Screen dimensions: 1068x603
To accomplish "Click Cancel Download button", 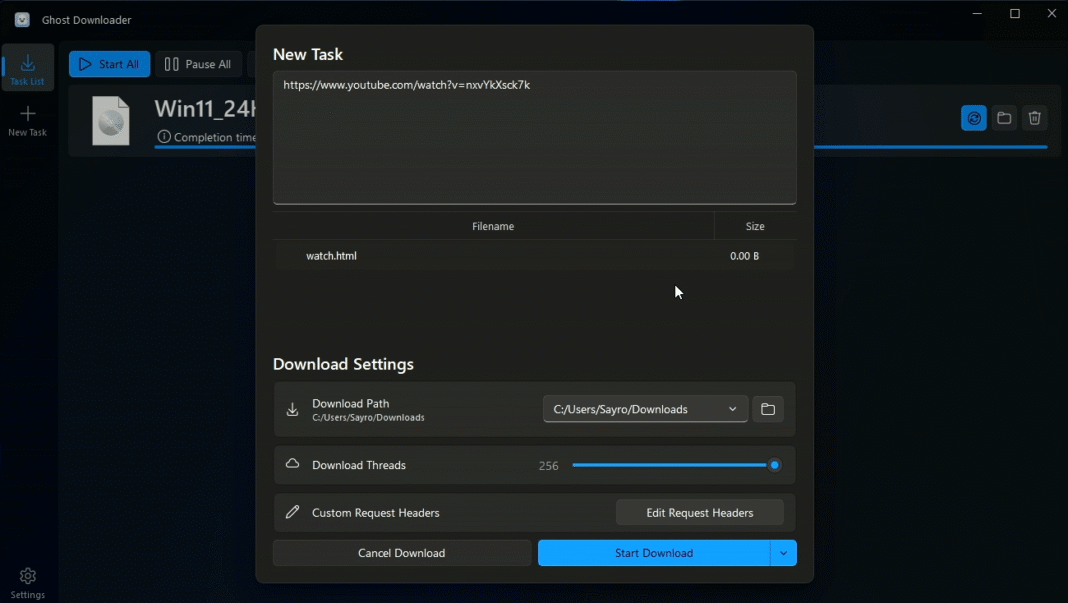I will click(x=401, y=553).
